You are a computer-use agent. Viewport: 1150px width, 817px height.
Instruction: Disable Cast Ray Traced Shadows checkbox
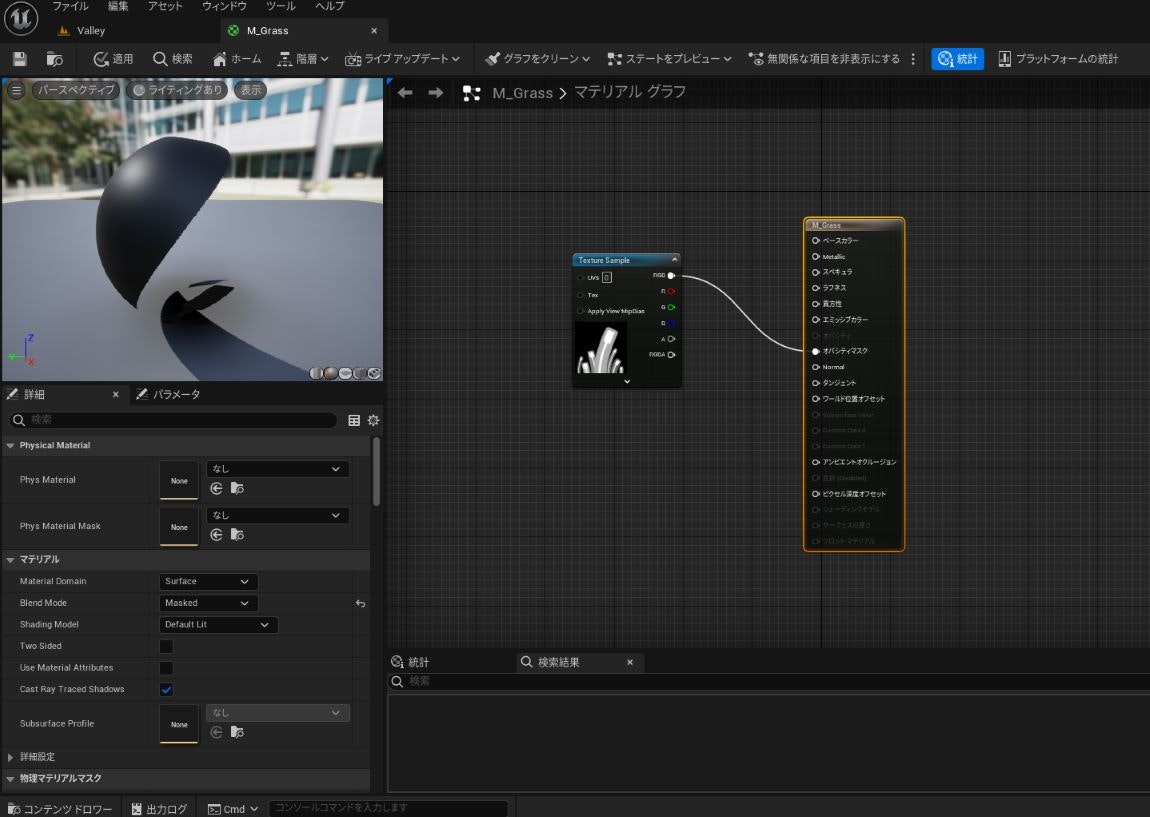point(167,690)
